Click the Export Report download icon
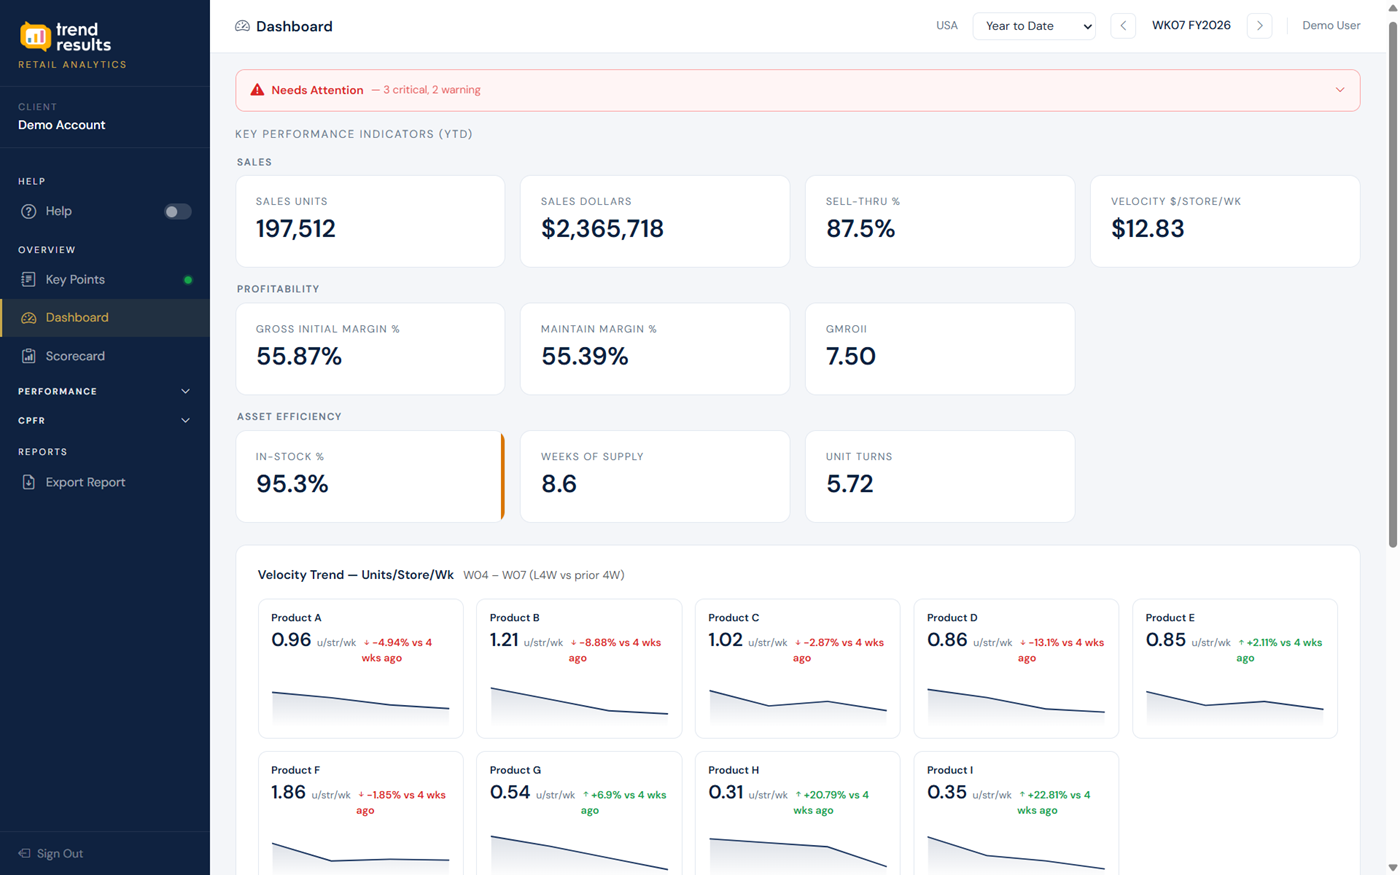The image size is (1400, 875). [x=31, y=482]
